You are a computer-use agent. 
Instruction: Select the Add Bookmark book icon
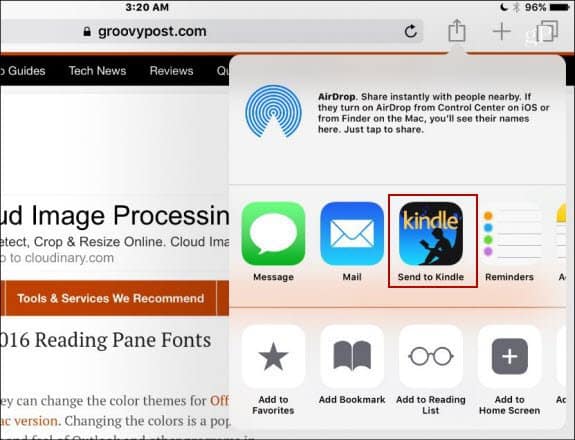[352, 356]
